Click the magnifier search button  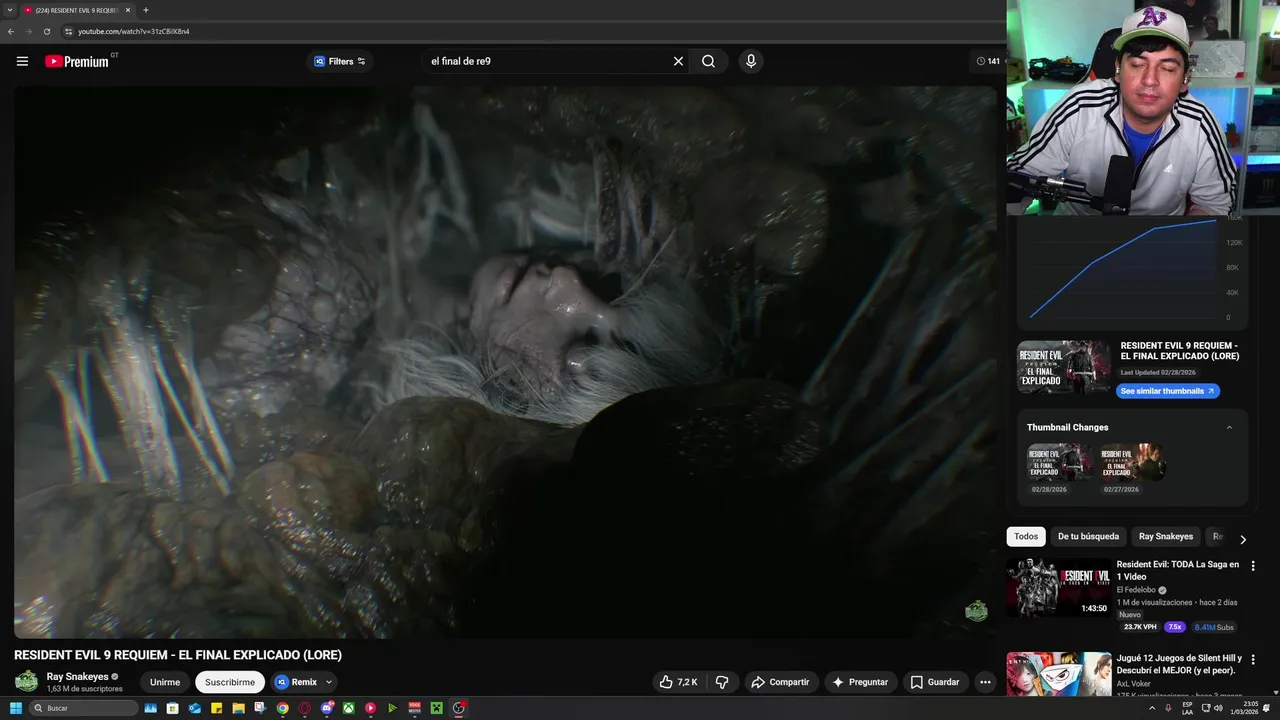708,61
